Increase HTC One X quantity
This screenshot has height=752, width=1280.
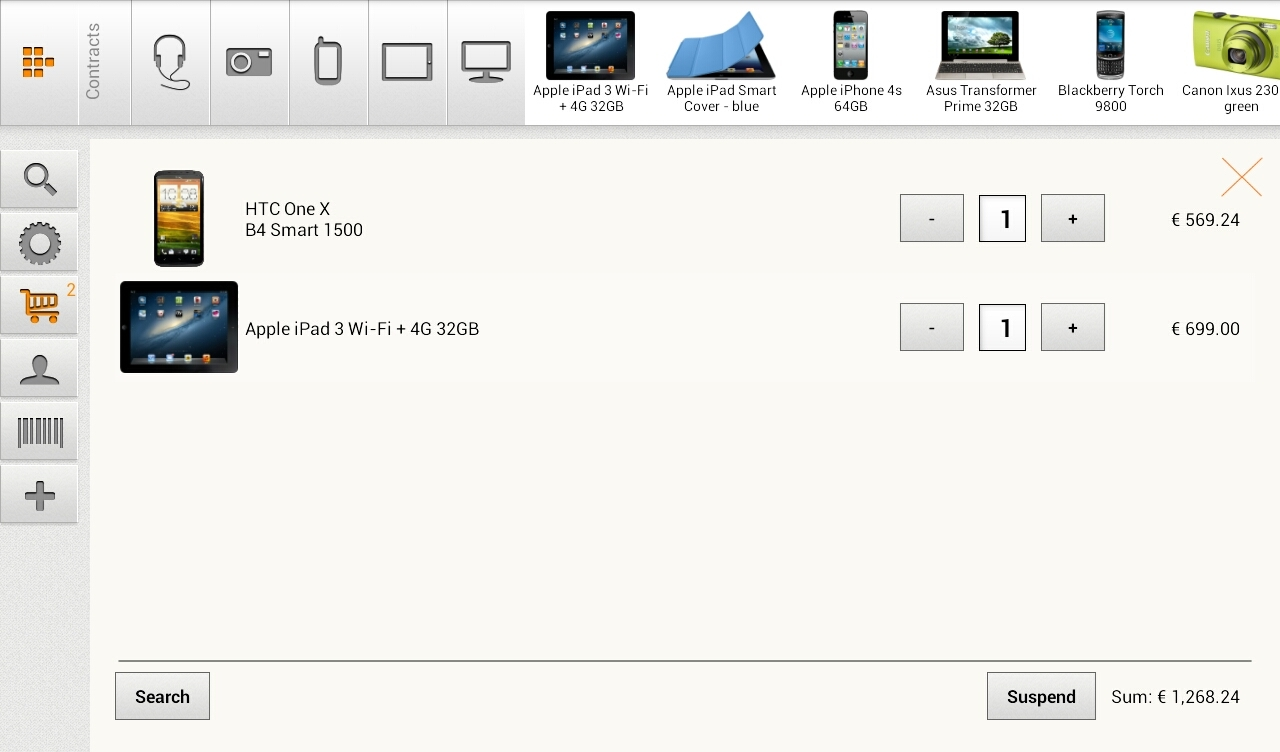click(x=1073, y=218)
